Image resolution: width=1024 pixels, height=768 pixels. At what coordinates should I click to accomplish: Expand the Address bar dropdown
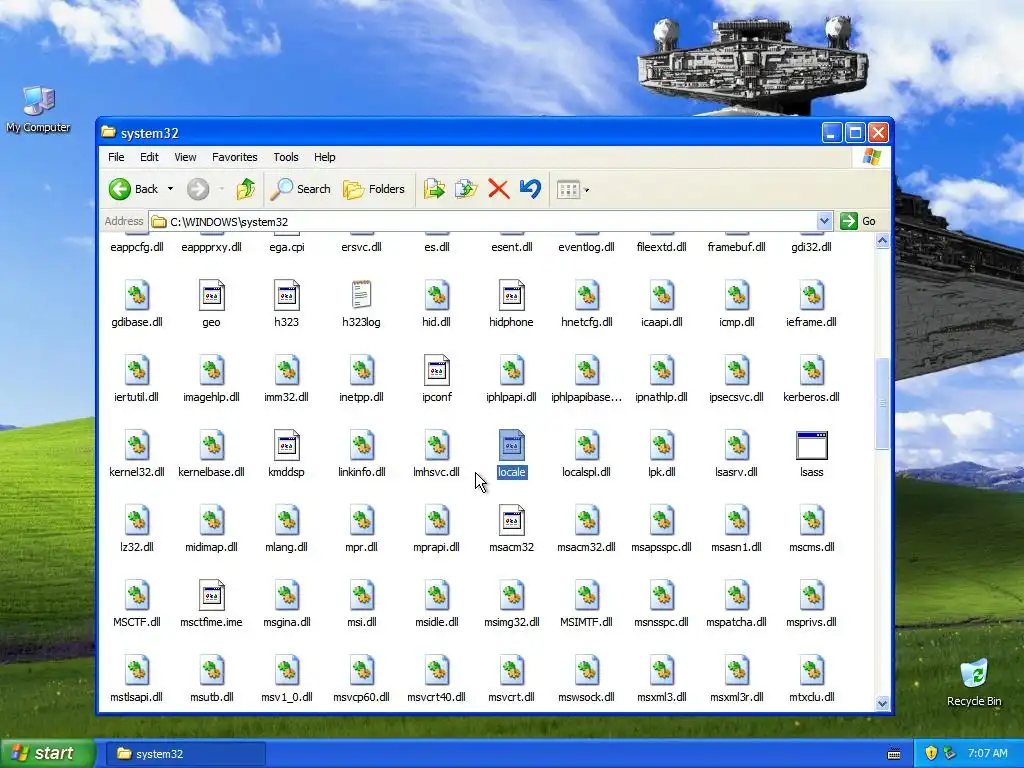click(x=824, y=221)
